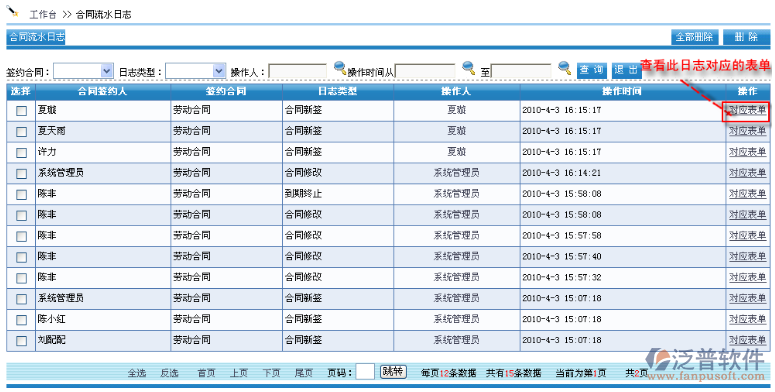
Task: Click the magnifier icon beside 操作人 field
Action: click(x=340, y=67)
